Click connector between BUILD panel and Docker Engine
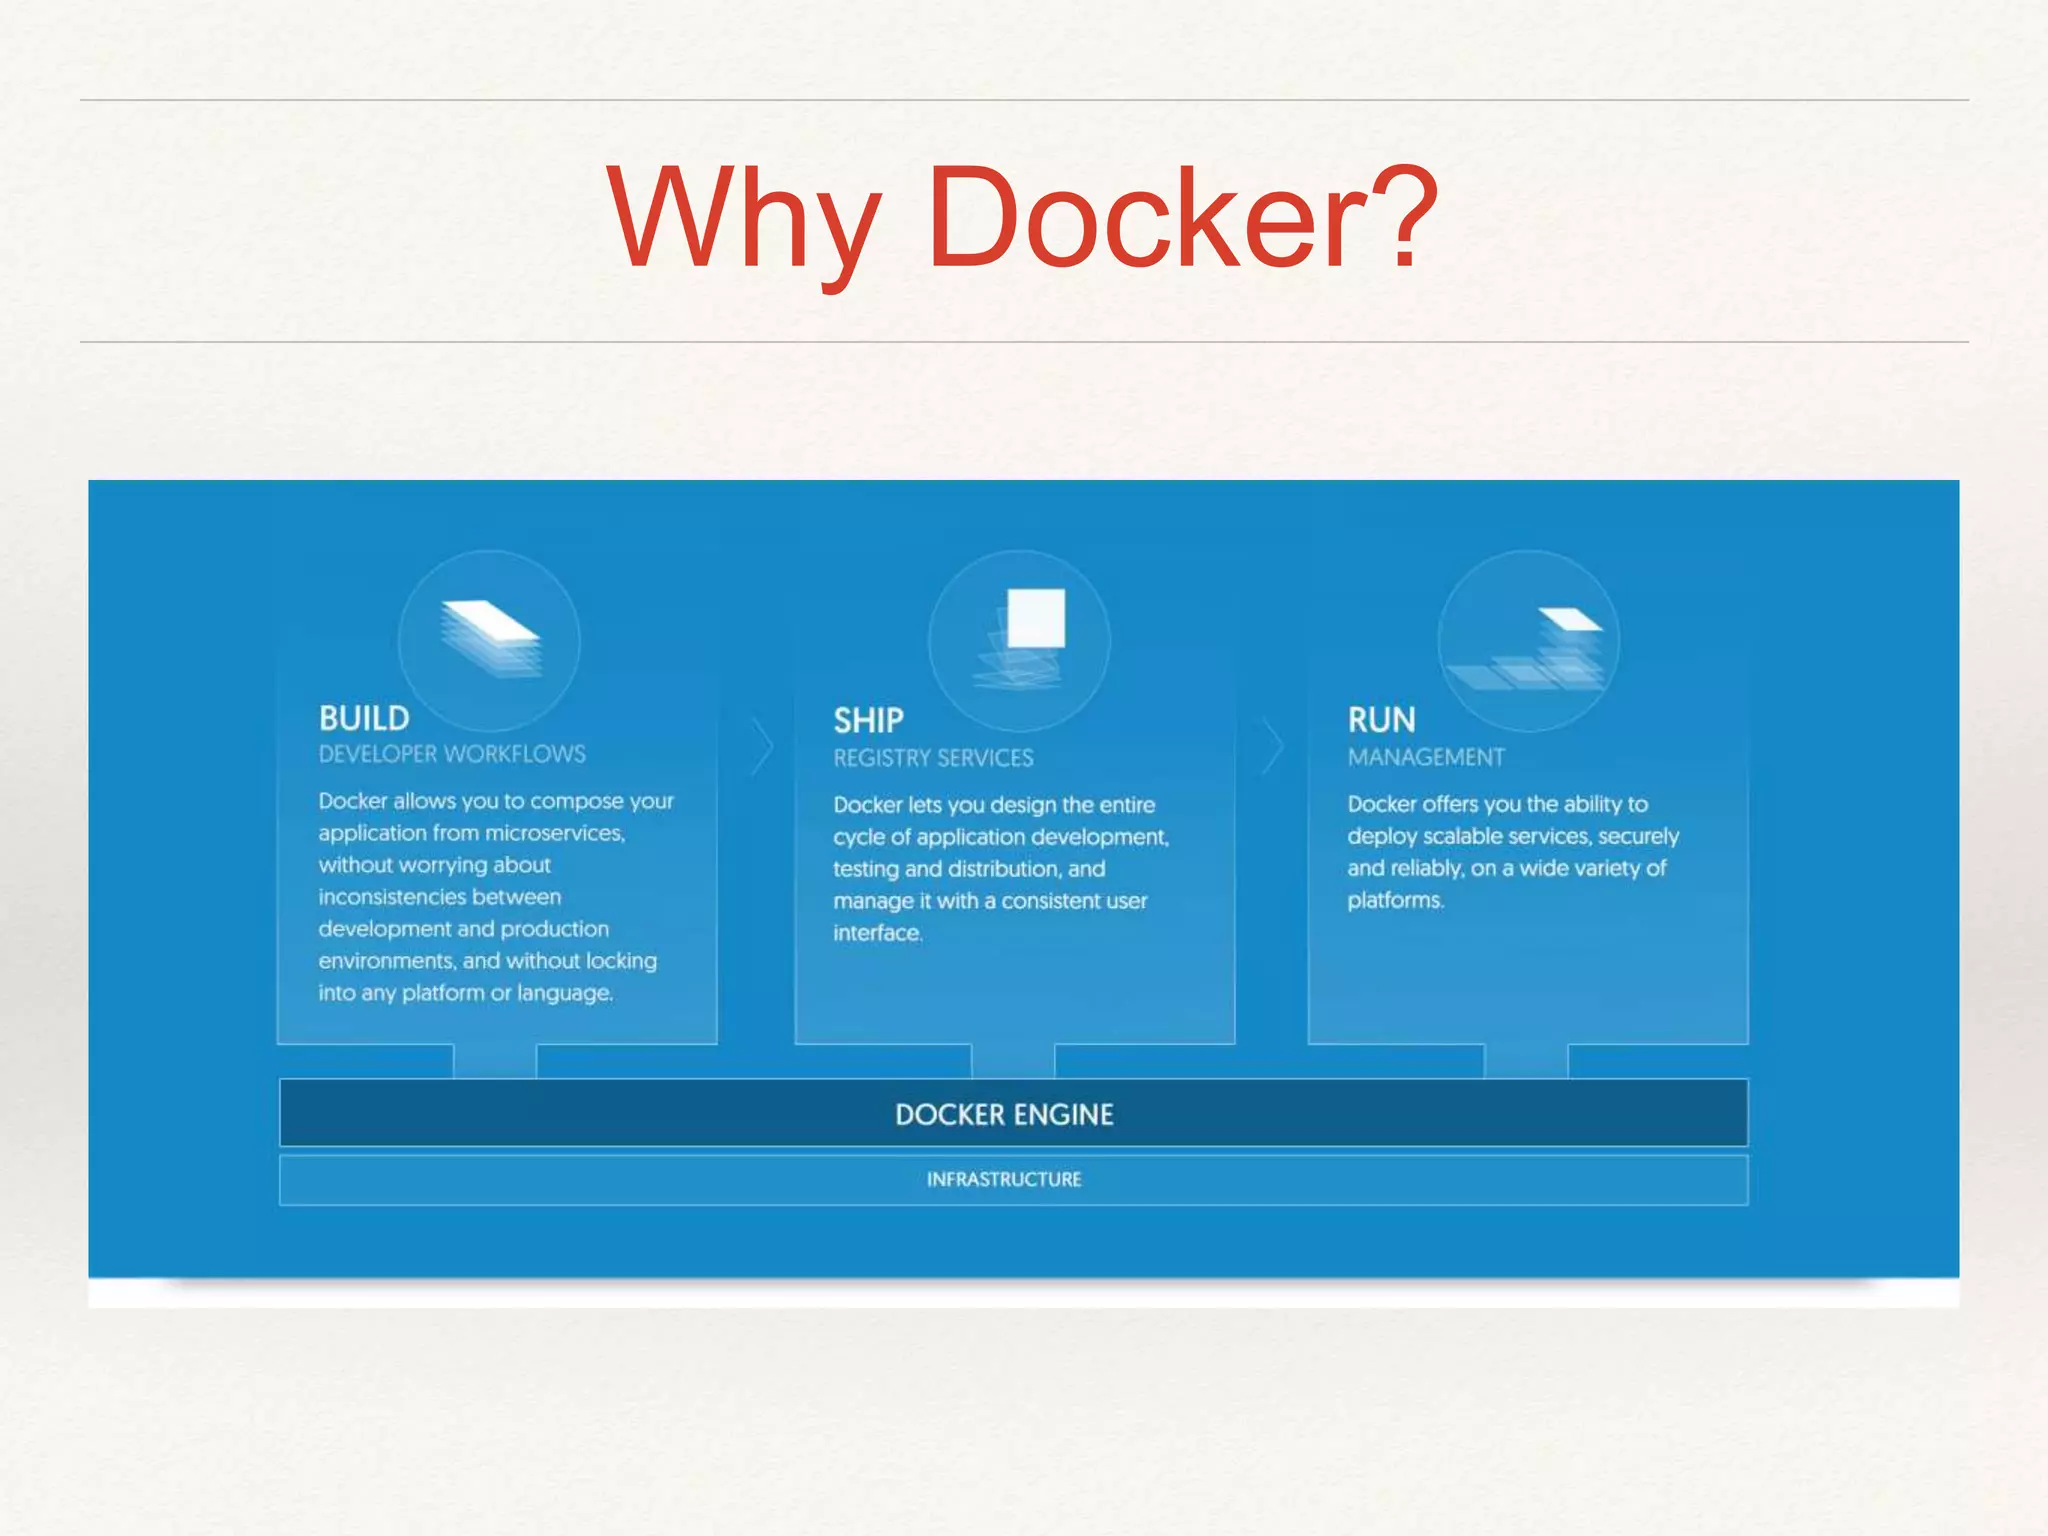Image resolution: width=2048 pixels, height=1536 pixels. 495,1061
